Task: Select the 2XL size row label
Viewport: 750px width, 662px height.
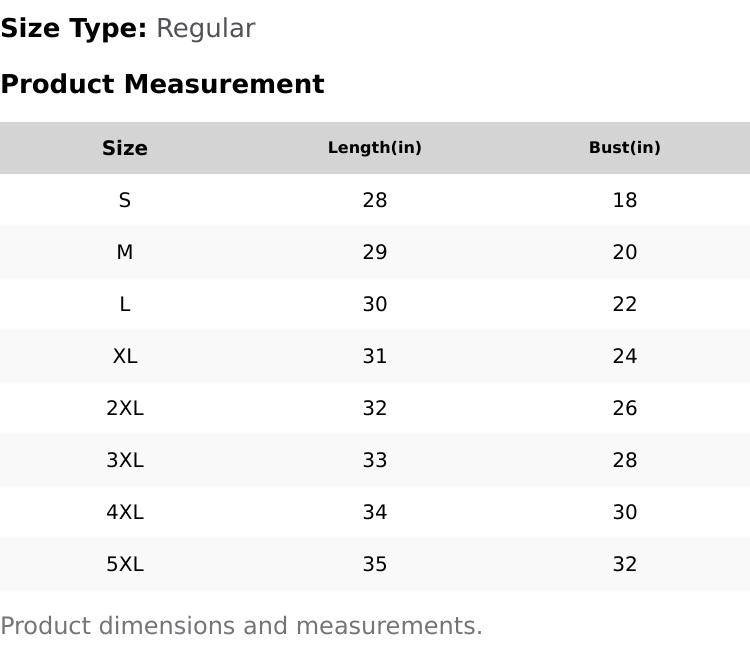Action: (x=125, y=408)
